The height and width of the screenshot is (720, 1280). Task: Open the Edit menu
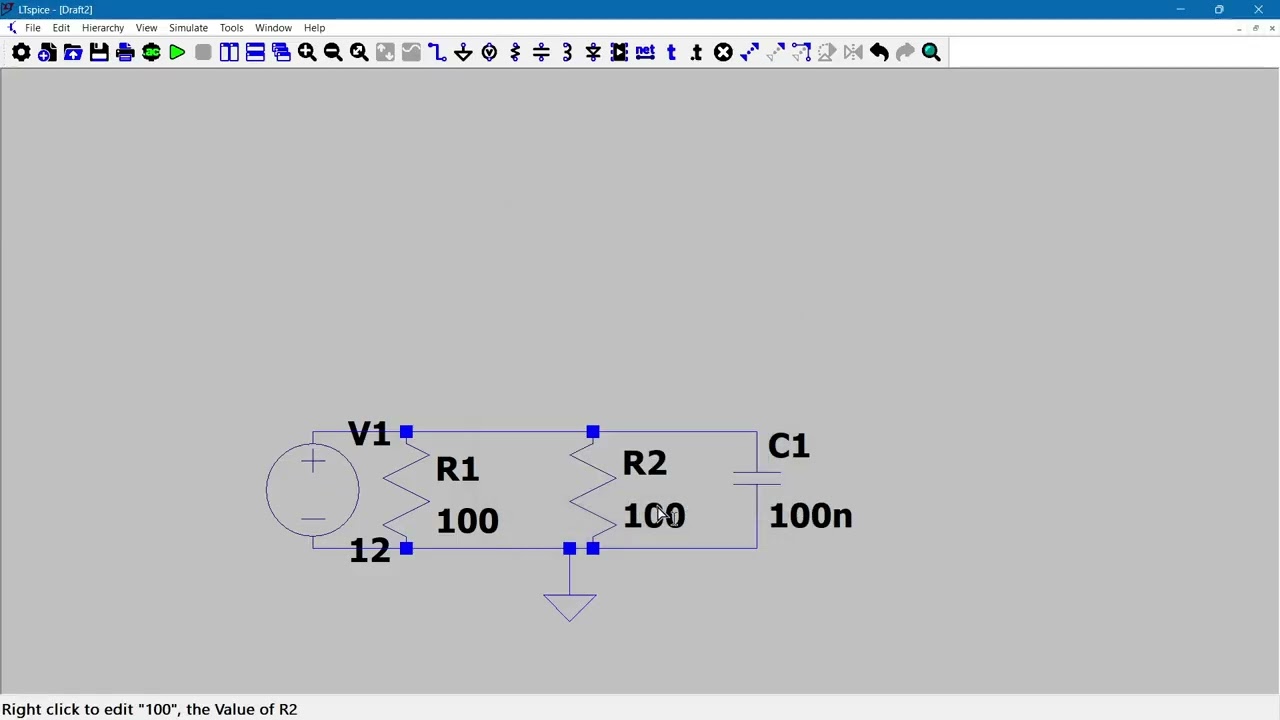(61, 28)
